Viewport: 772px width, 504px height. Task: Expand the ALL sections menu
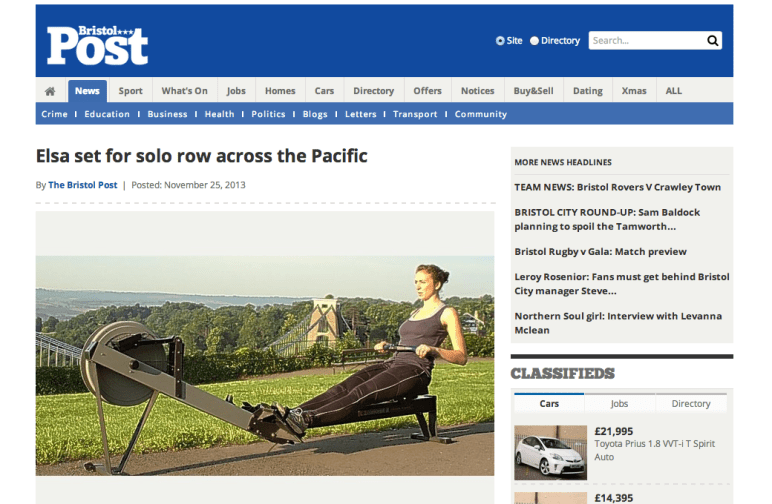[673, 91]
